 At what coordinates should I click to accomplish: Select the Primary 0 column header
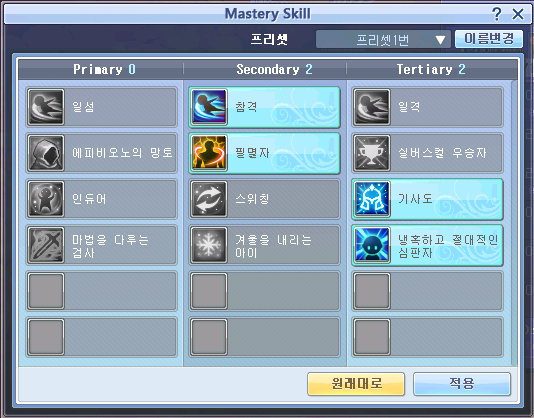click(104, 69)
